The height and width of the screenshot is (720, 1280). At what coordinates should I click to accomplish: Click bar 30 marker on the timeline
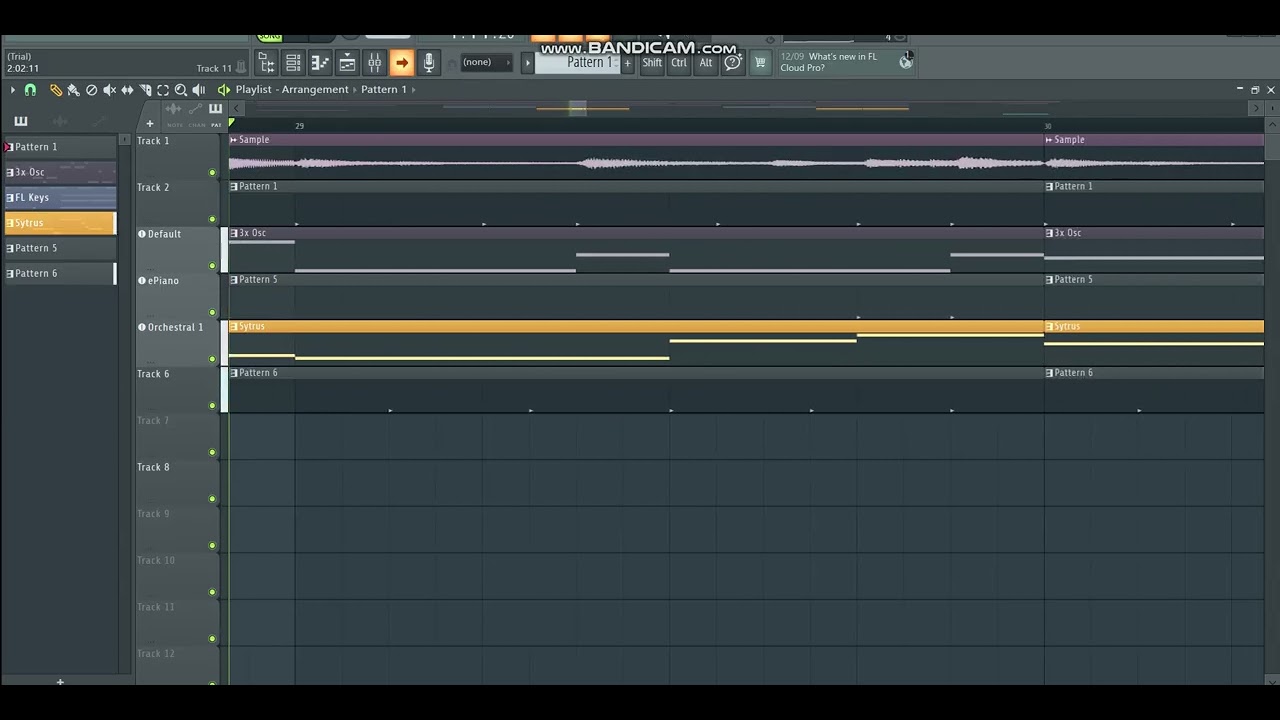[x=1048, y=126]
